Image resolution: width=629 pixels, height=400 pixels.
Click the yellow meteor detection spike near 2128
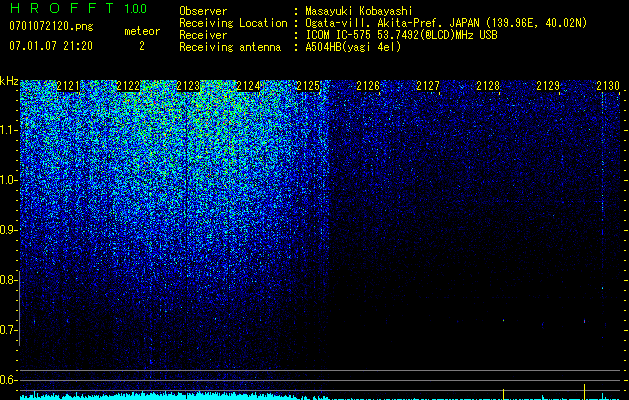tap(503, 394)
